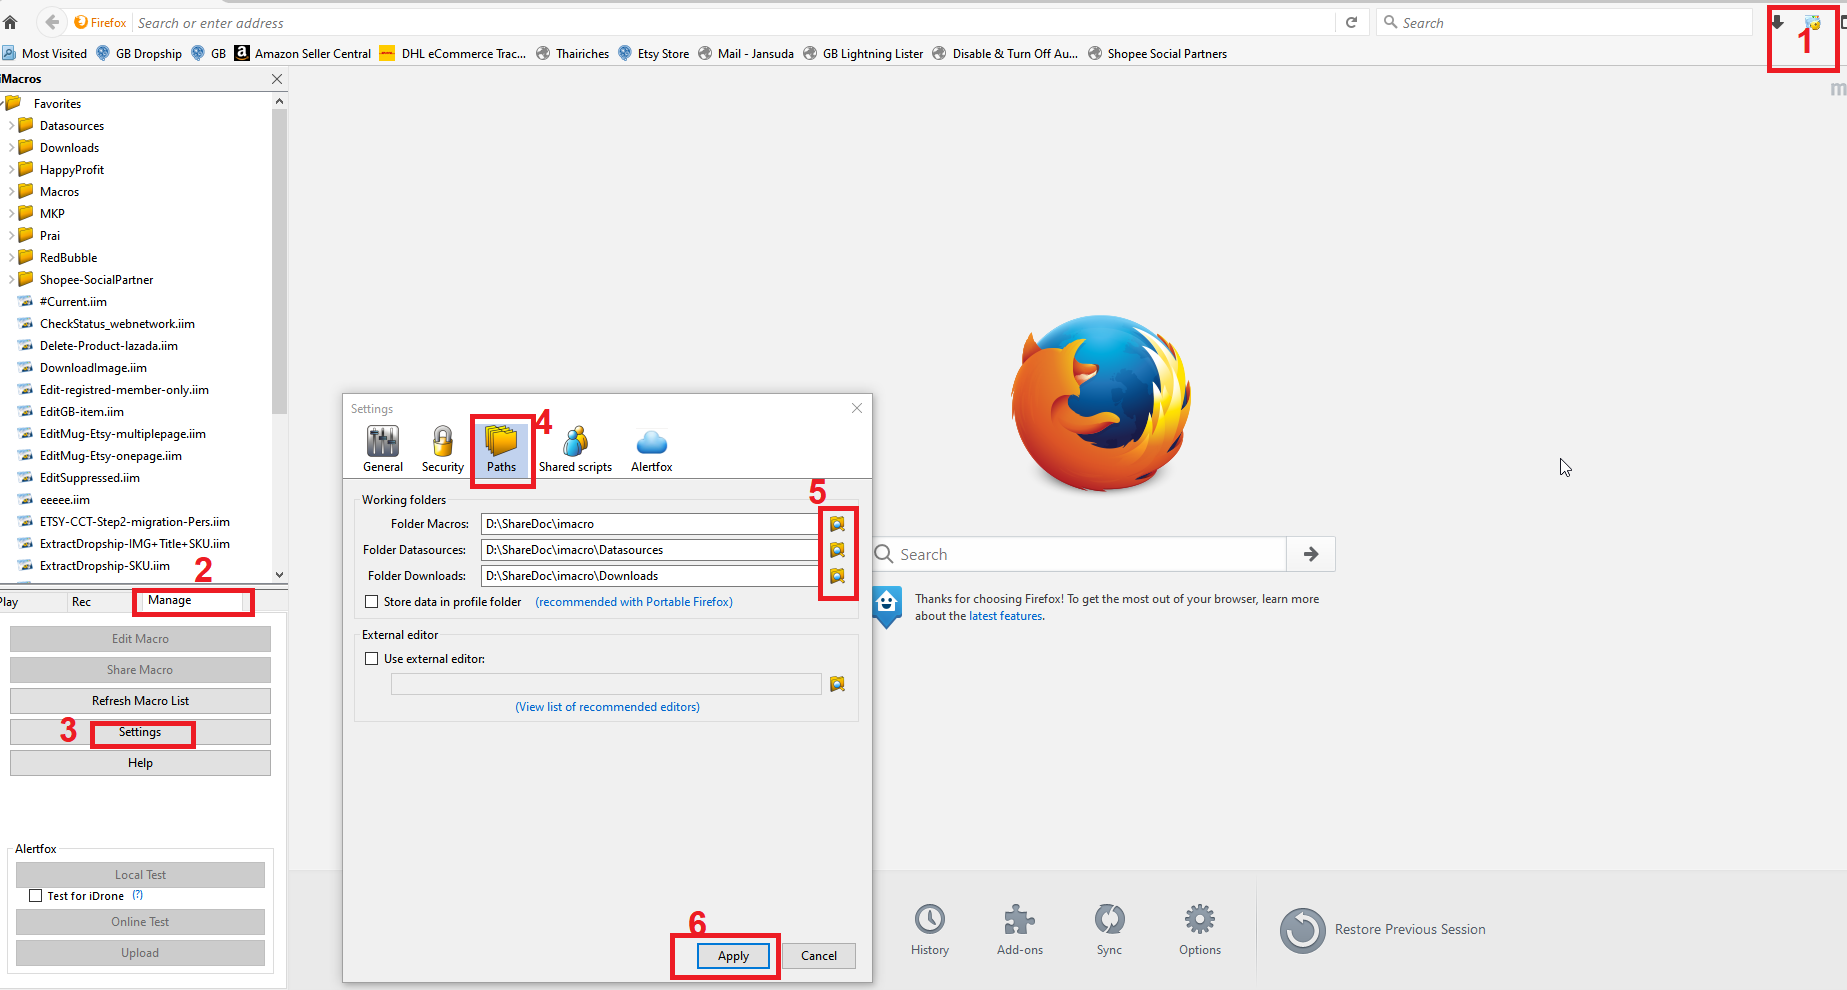
Task: Click Refresh Macro List button
Action: 140,701
